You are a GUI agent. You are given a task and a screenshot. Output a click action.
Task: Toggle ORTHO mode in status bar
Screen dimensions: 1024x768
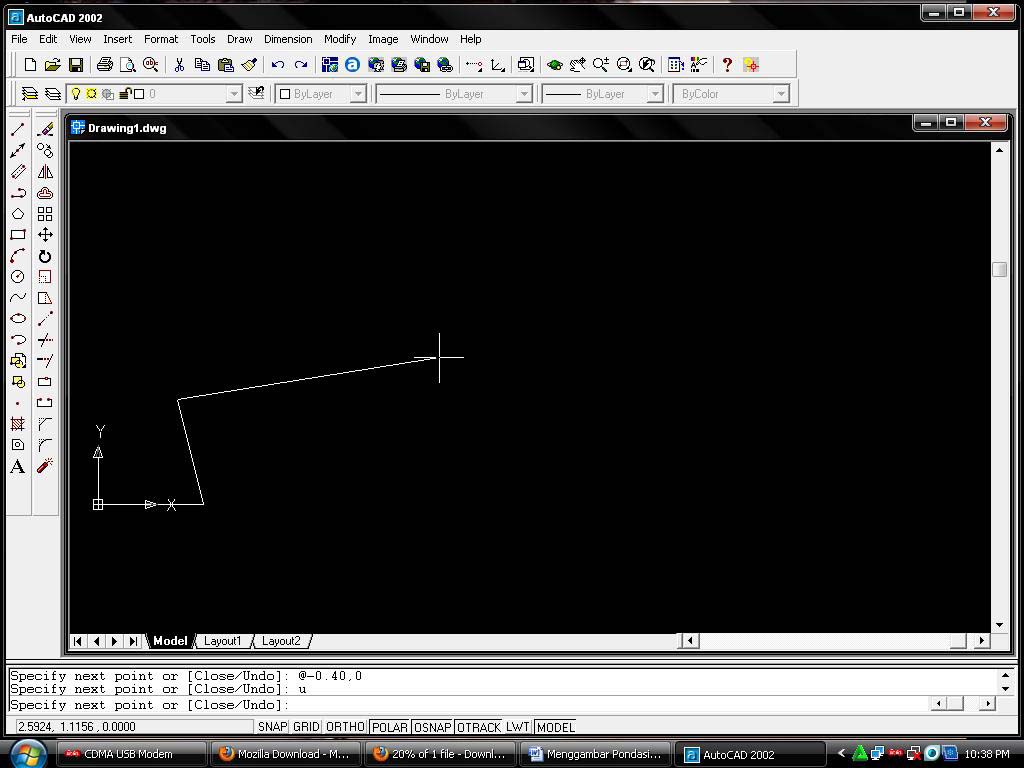[x=345, y=727]
